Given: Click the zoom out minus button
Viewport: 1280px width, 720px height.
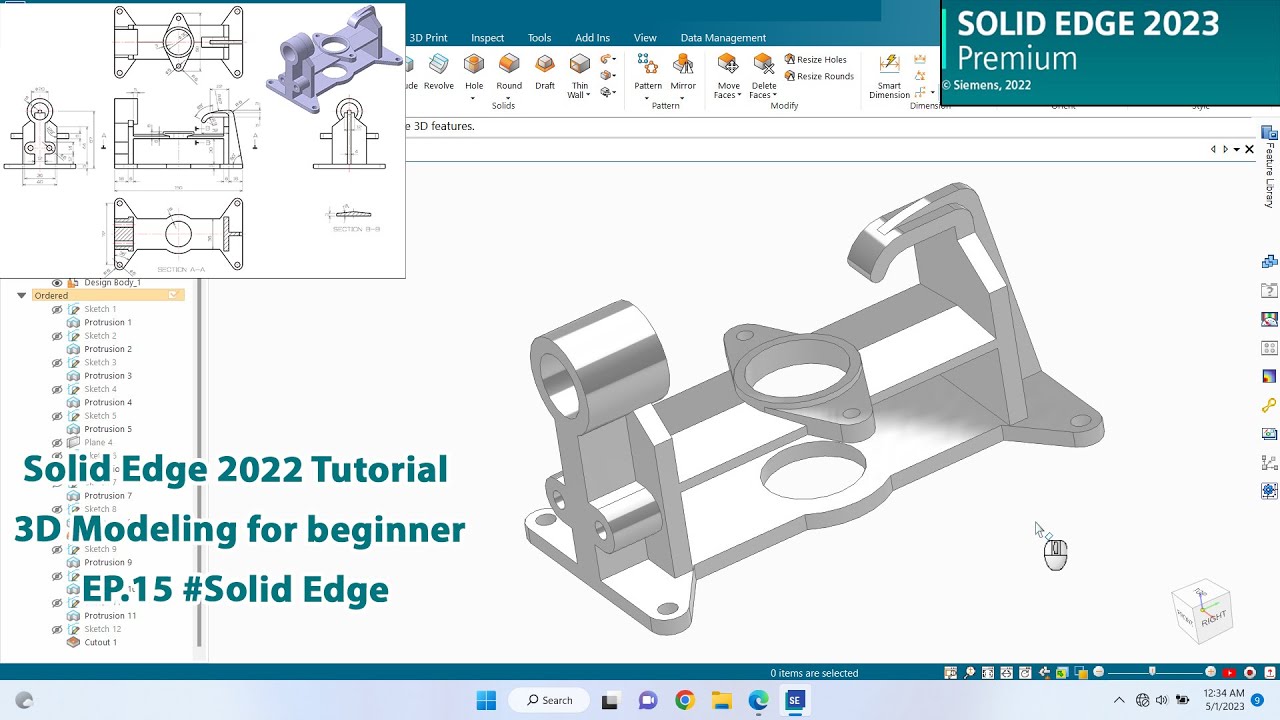Looking at the screenshot, I should pyautogui.click(x=1099, y=673).
